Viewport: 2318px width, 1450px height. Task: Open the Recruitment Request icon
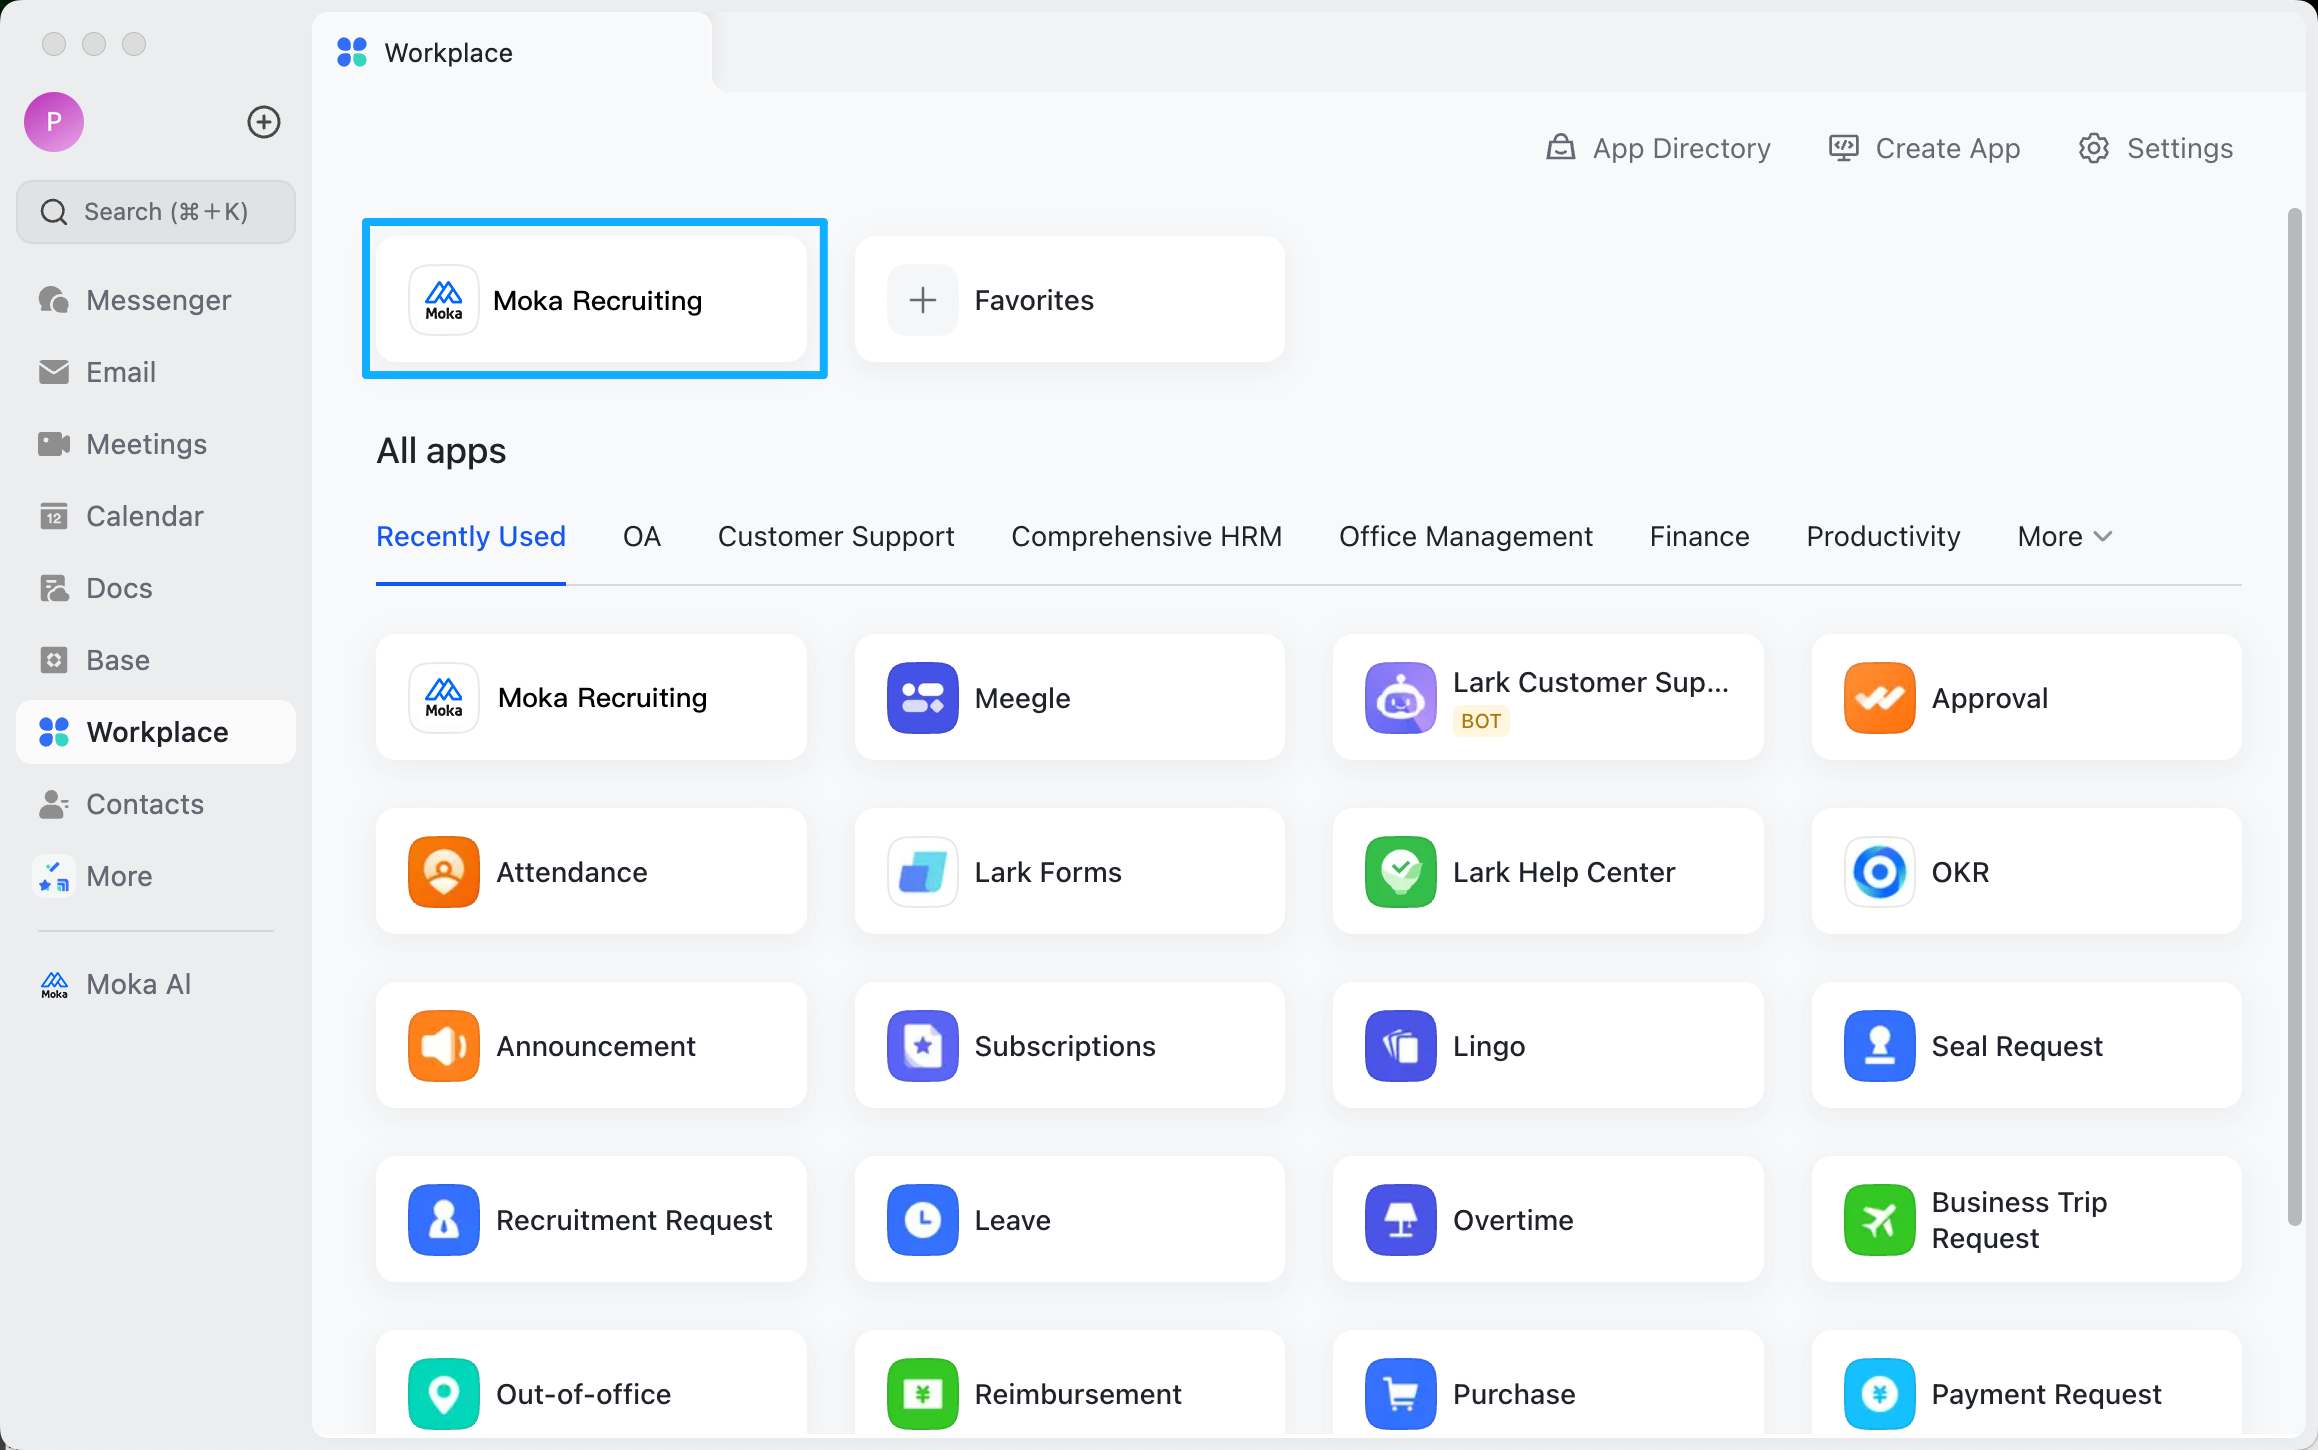[444, 1220]
